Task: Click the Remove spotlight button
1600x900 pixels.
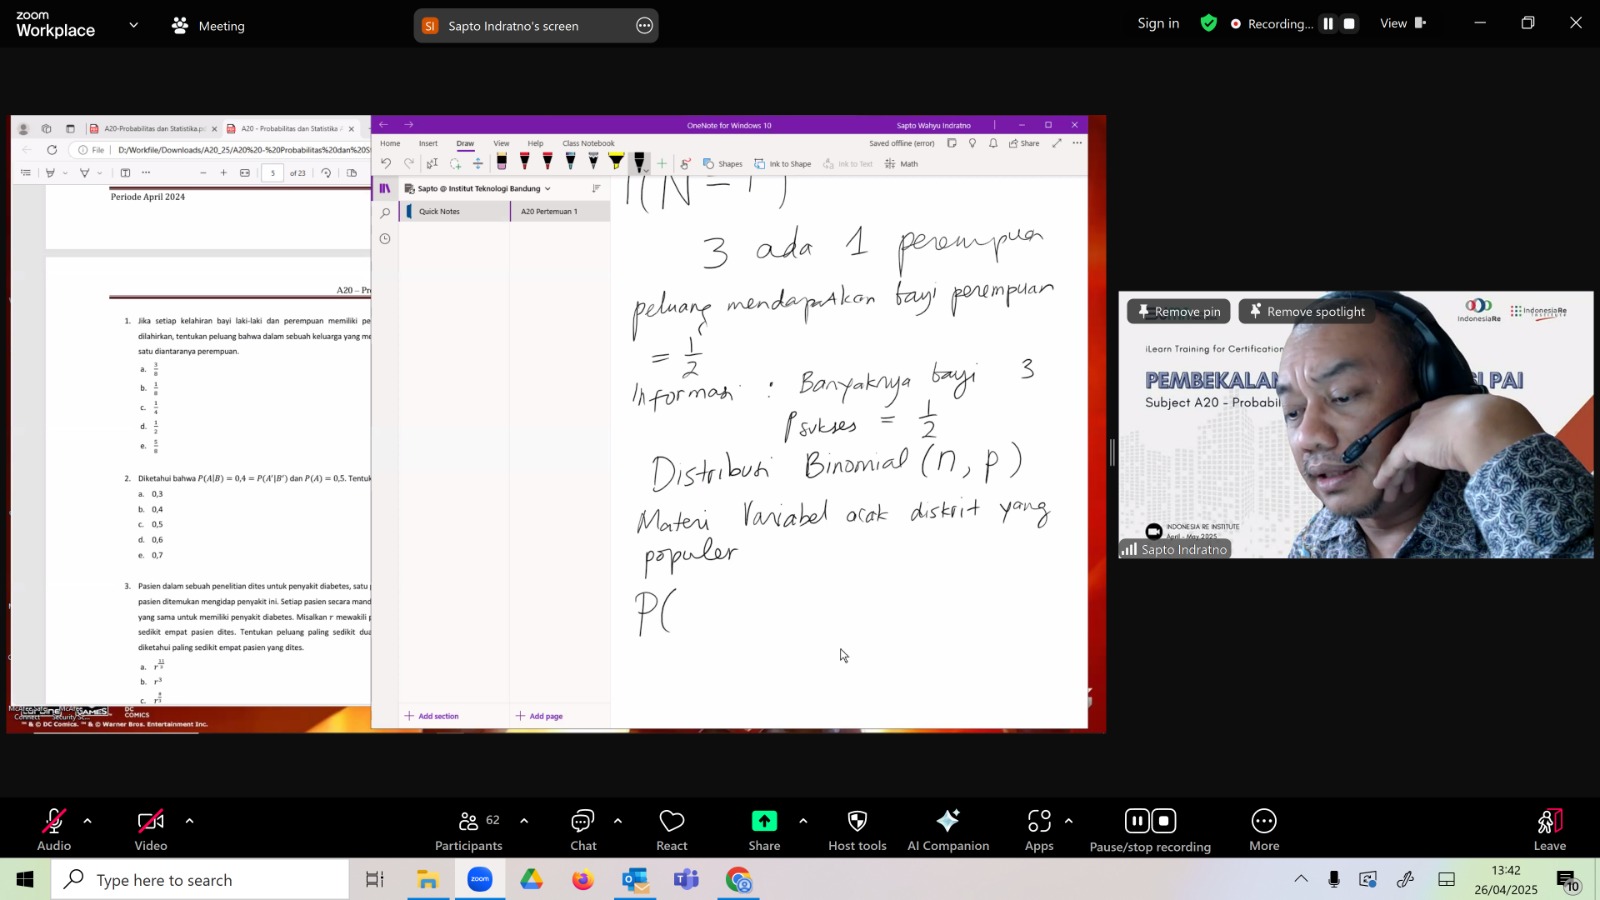Action: click(1306, 311)
